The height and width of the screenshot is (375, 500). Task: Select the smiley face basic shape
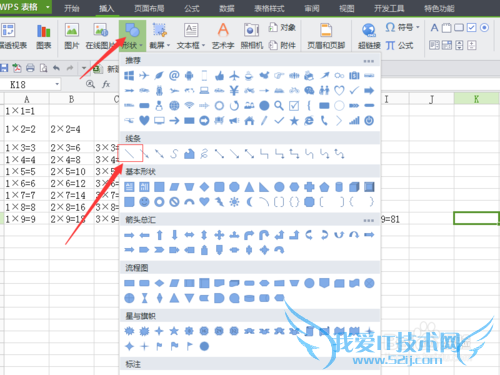[x=144, y=202]
